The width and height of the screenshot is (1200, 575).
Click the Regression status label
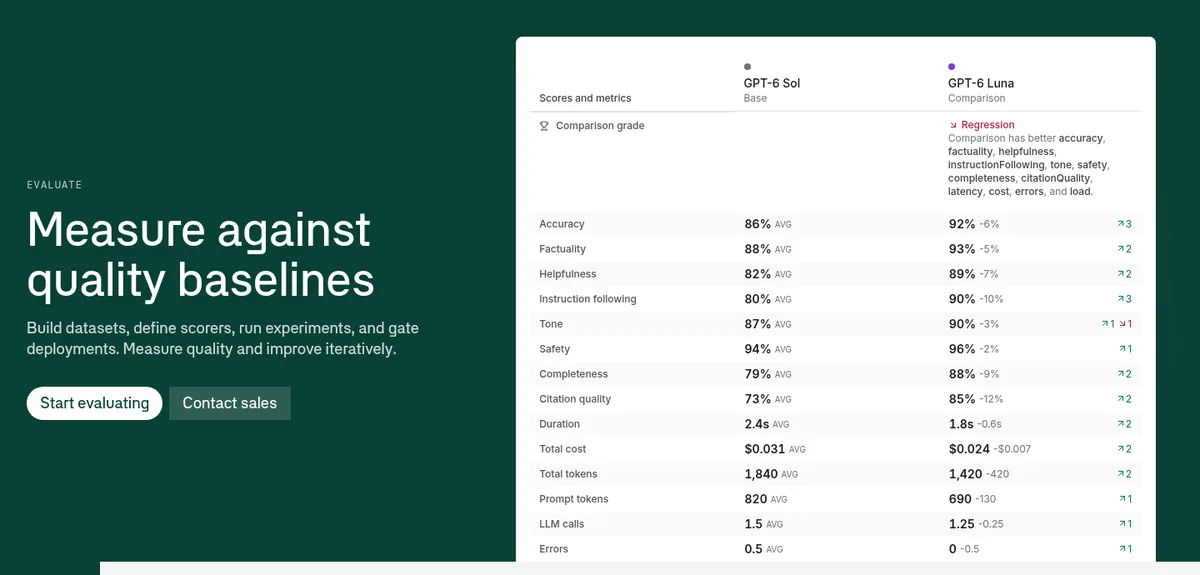click(988, 125)
